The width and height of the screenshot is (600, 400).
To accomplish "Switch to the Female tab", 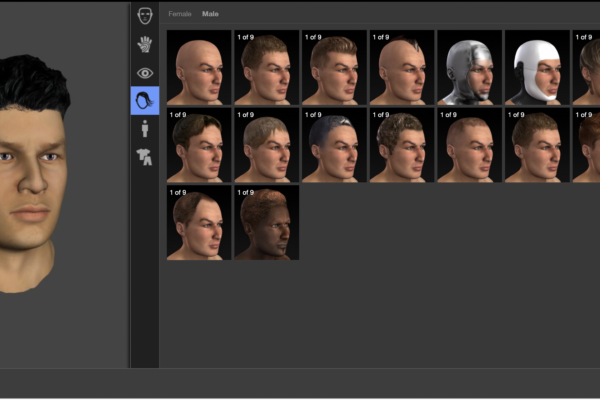I will [180, 14].
